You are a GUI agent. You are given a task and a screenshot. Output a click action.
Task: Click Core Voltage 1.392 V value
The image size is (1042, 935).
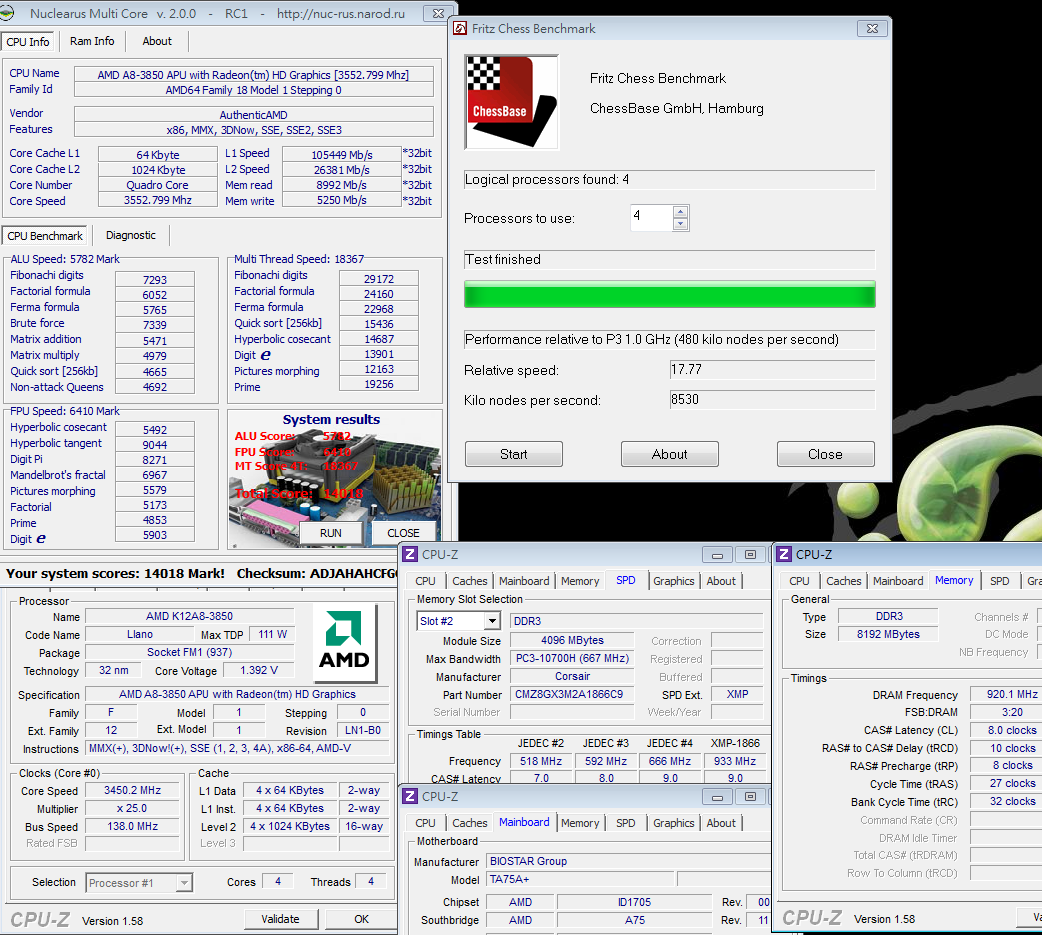click(259, 671)
